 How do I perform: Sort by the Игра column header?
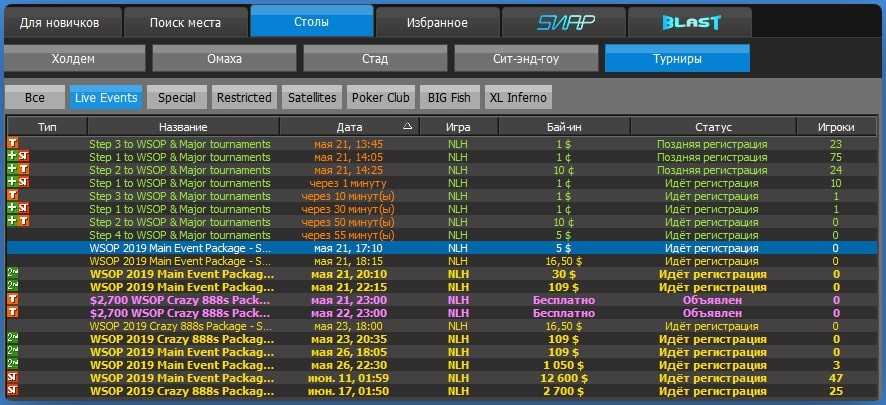coord(458,127)
